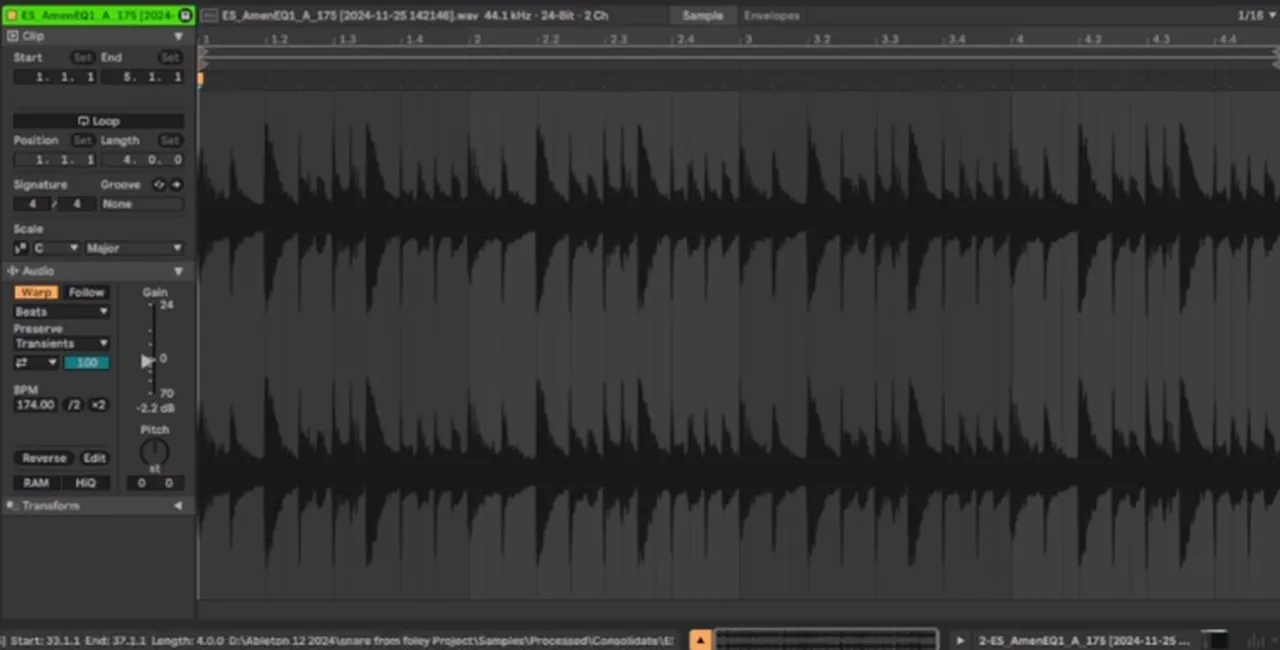Click the Groove hot-swap icon

158,185
